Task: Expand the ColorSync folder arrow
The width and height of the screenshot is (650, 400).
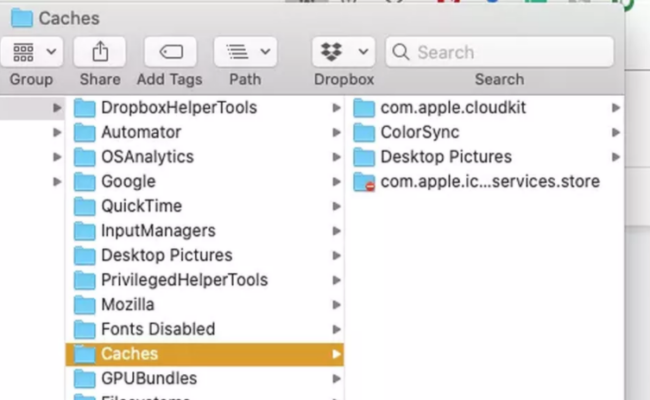Action: pos(616,132)
